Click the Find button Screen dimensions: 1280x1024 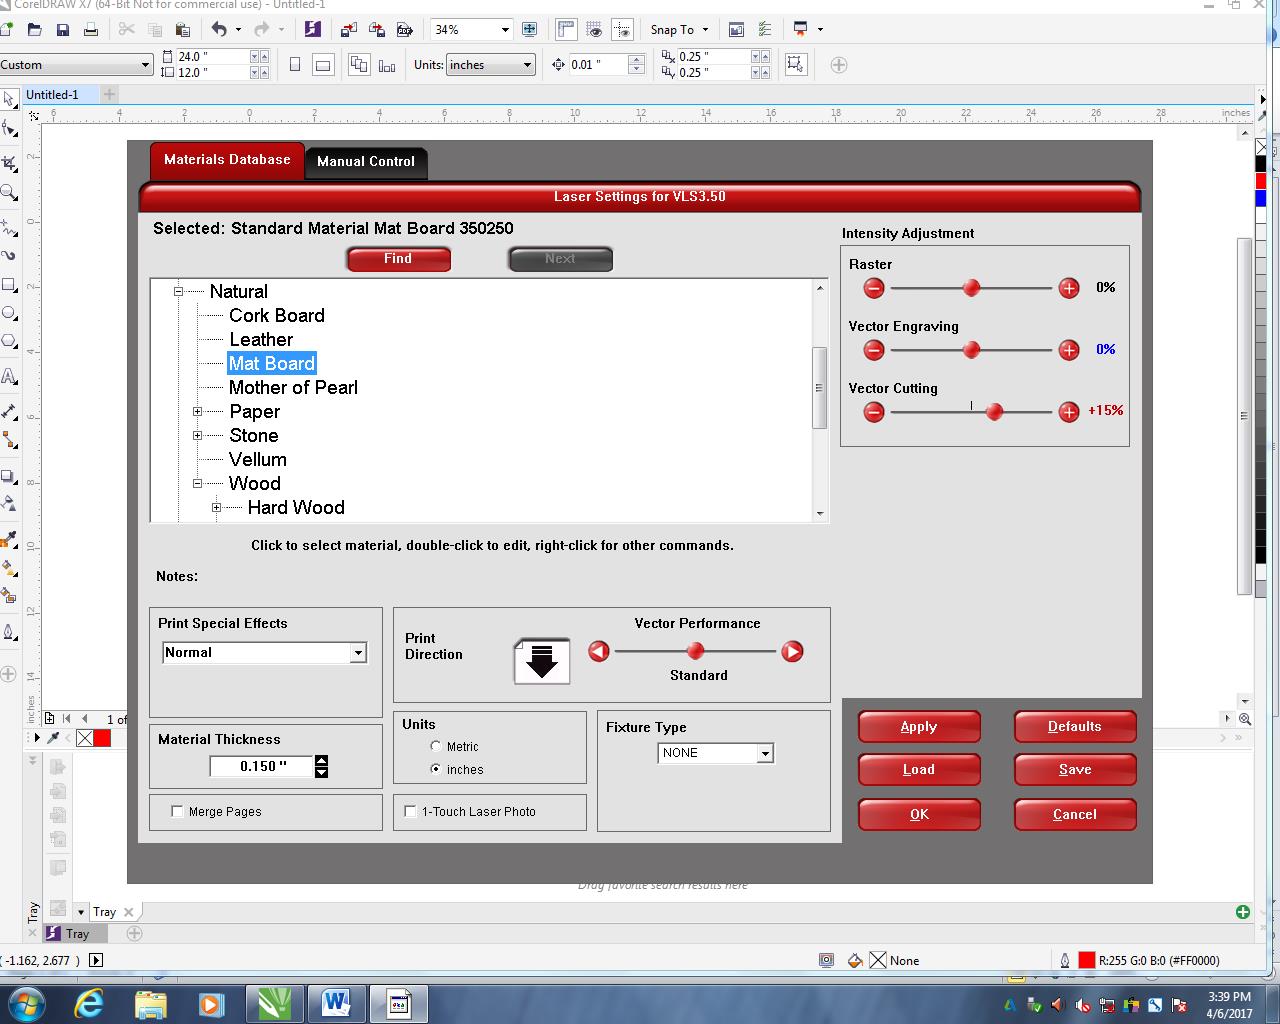pyautogui.click(x=398, y=259)
